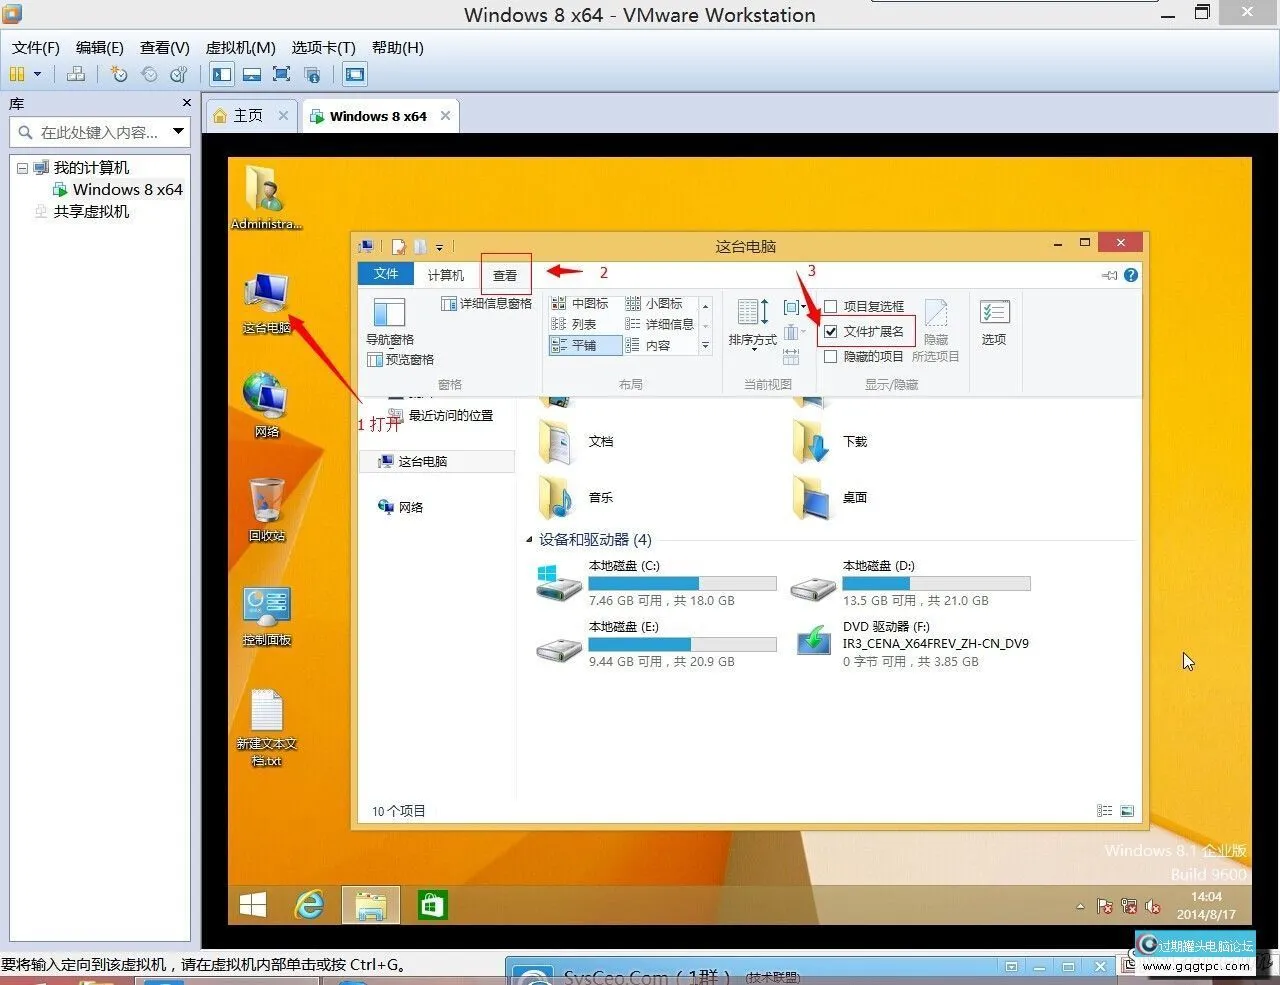Click the revert snapshot icon in VMware toolbar

[x=149, y=74]
